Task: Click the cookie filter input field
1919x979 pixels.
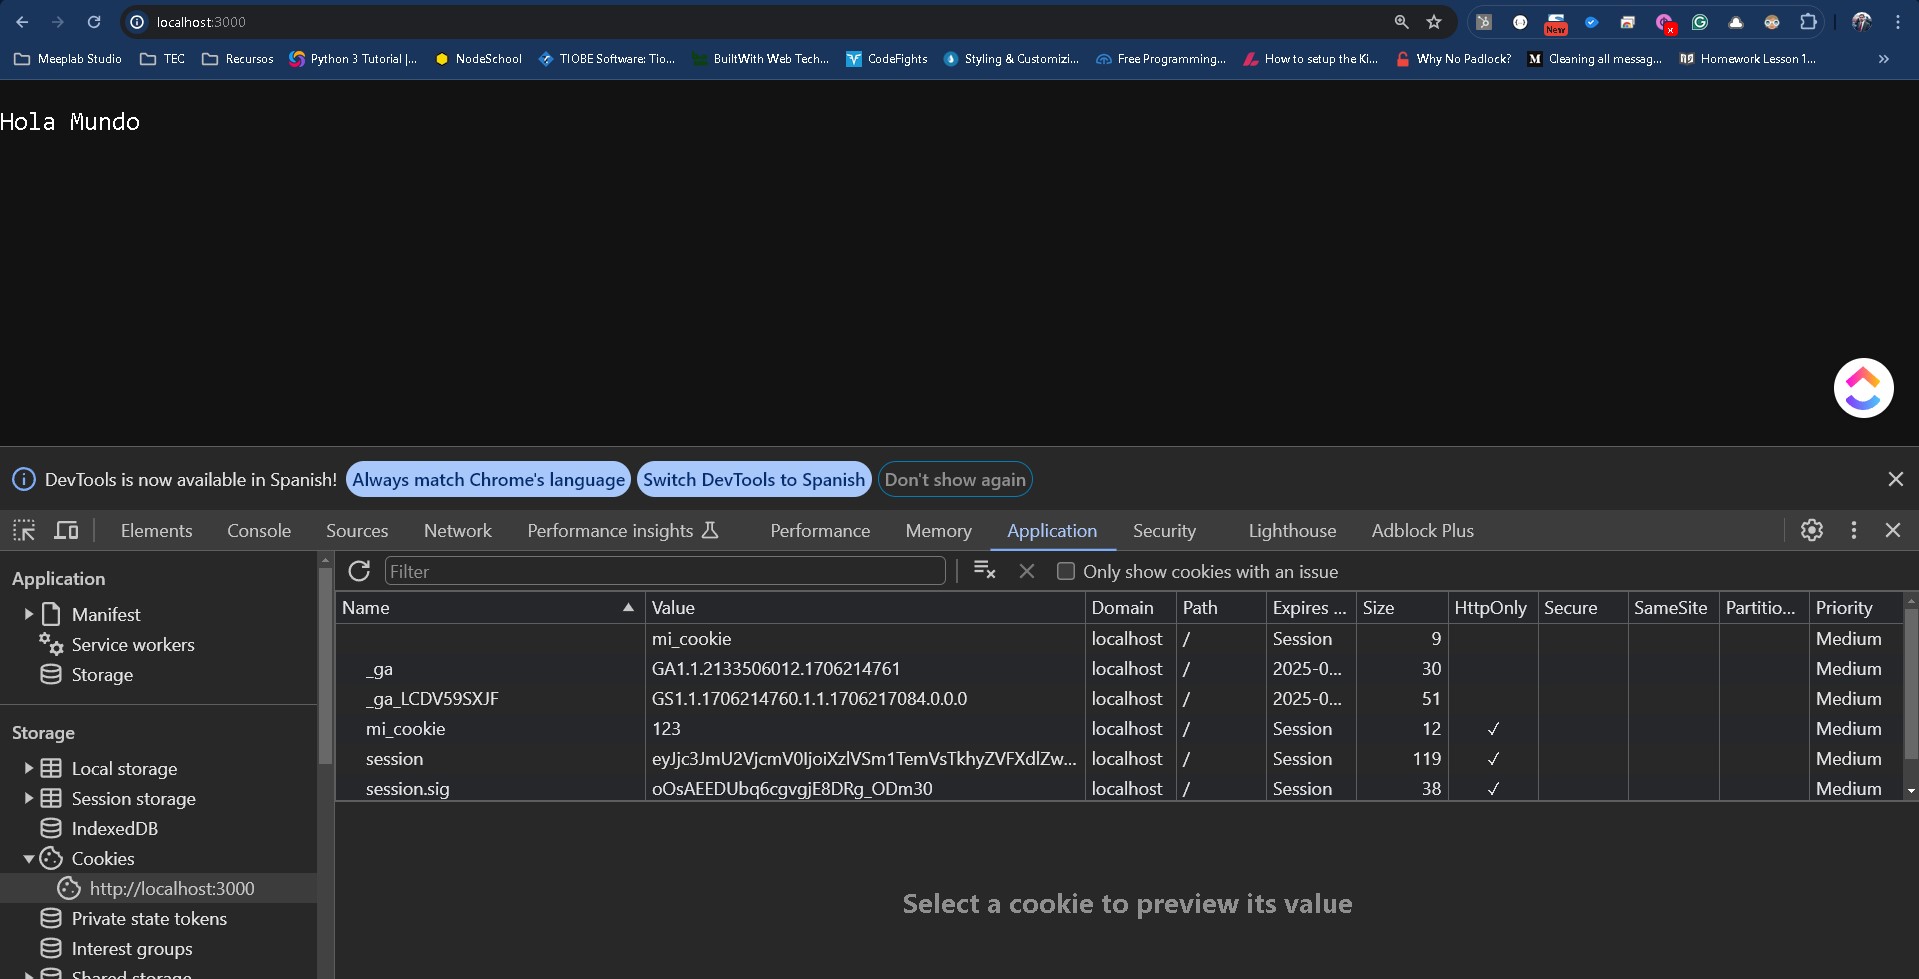Action: point(664,571)
